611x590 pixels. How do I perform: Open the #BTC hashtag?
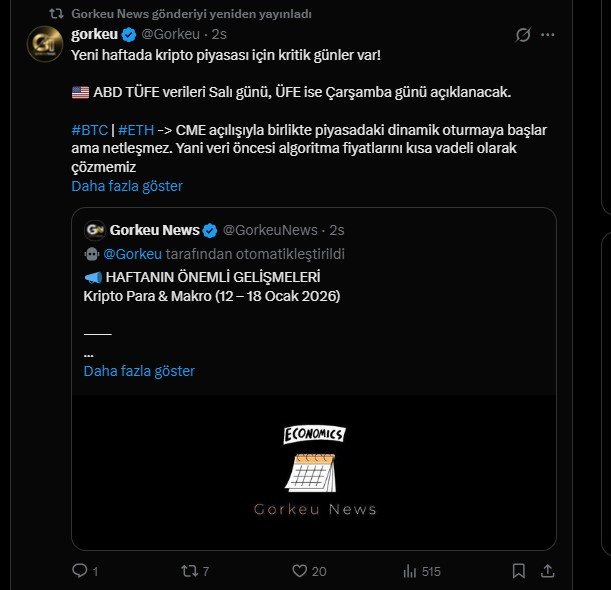90,131
